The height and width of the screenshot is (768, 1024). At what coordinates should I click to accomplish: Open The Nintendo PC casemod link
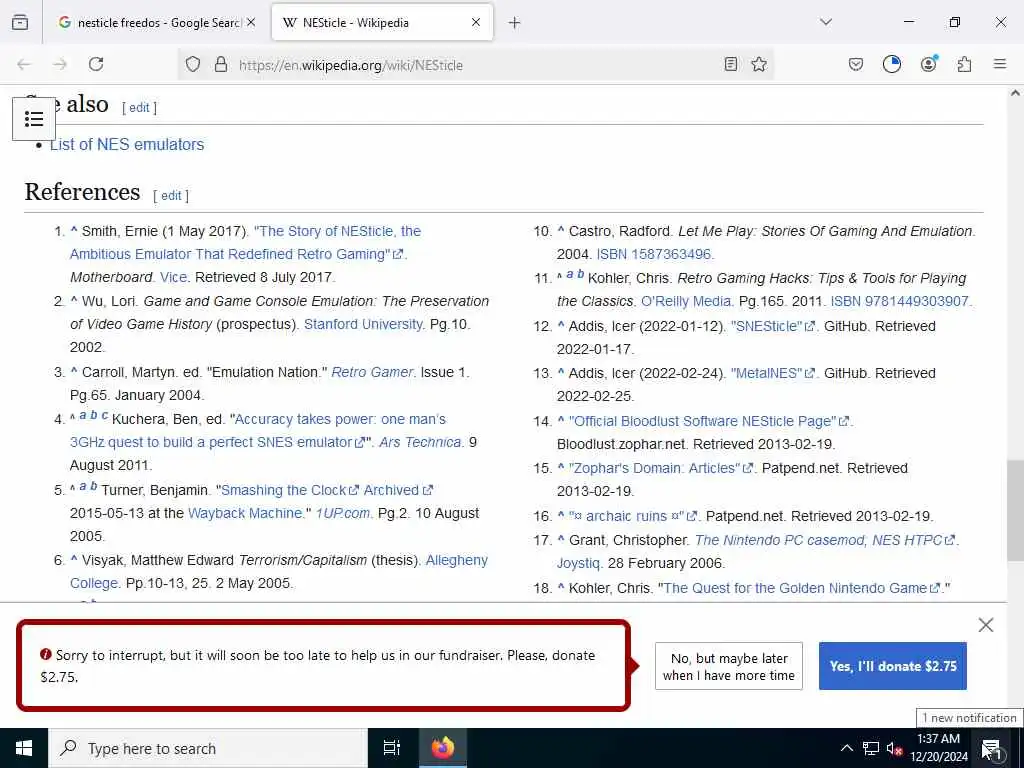(x=825, y=540)
